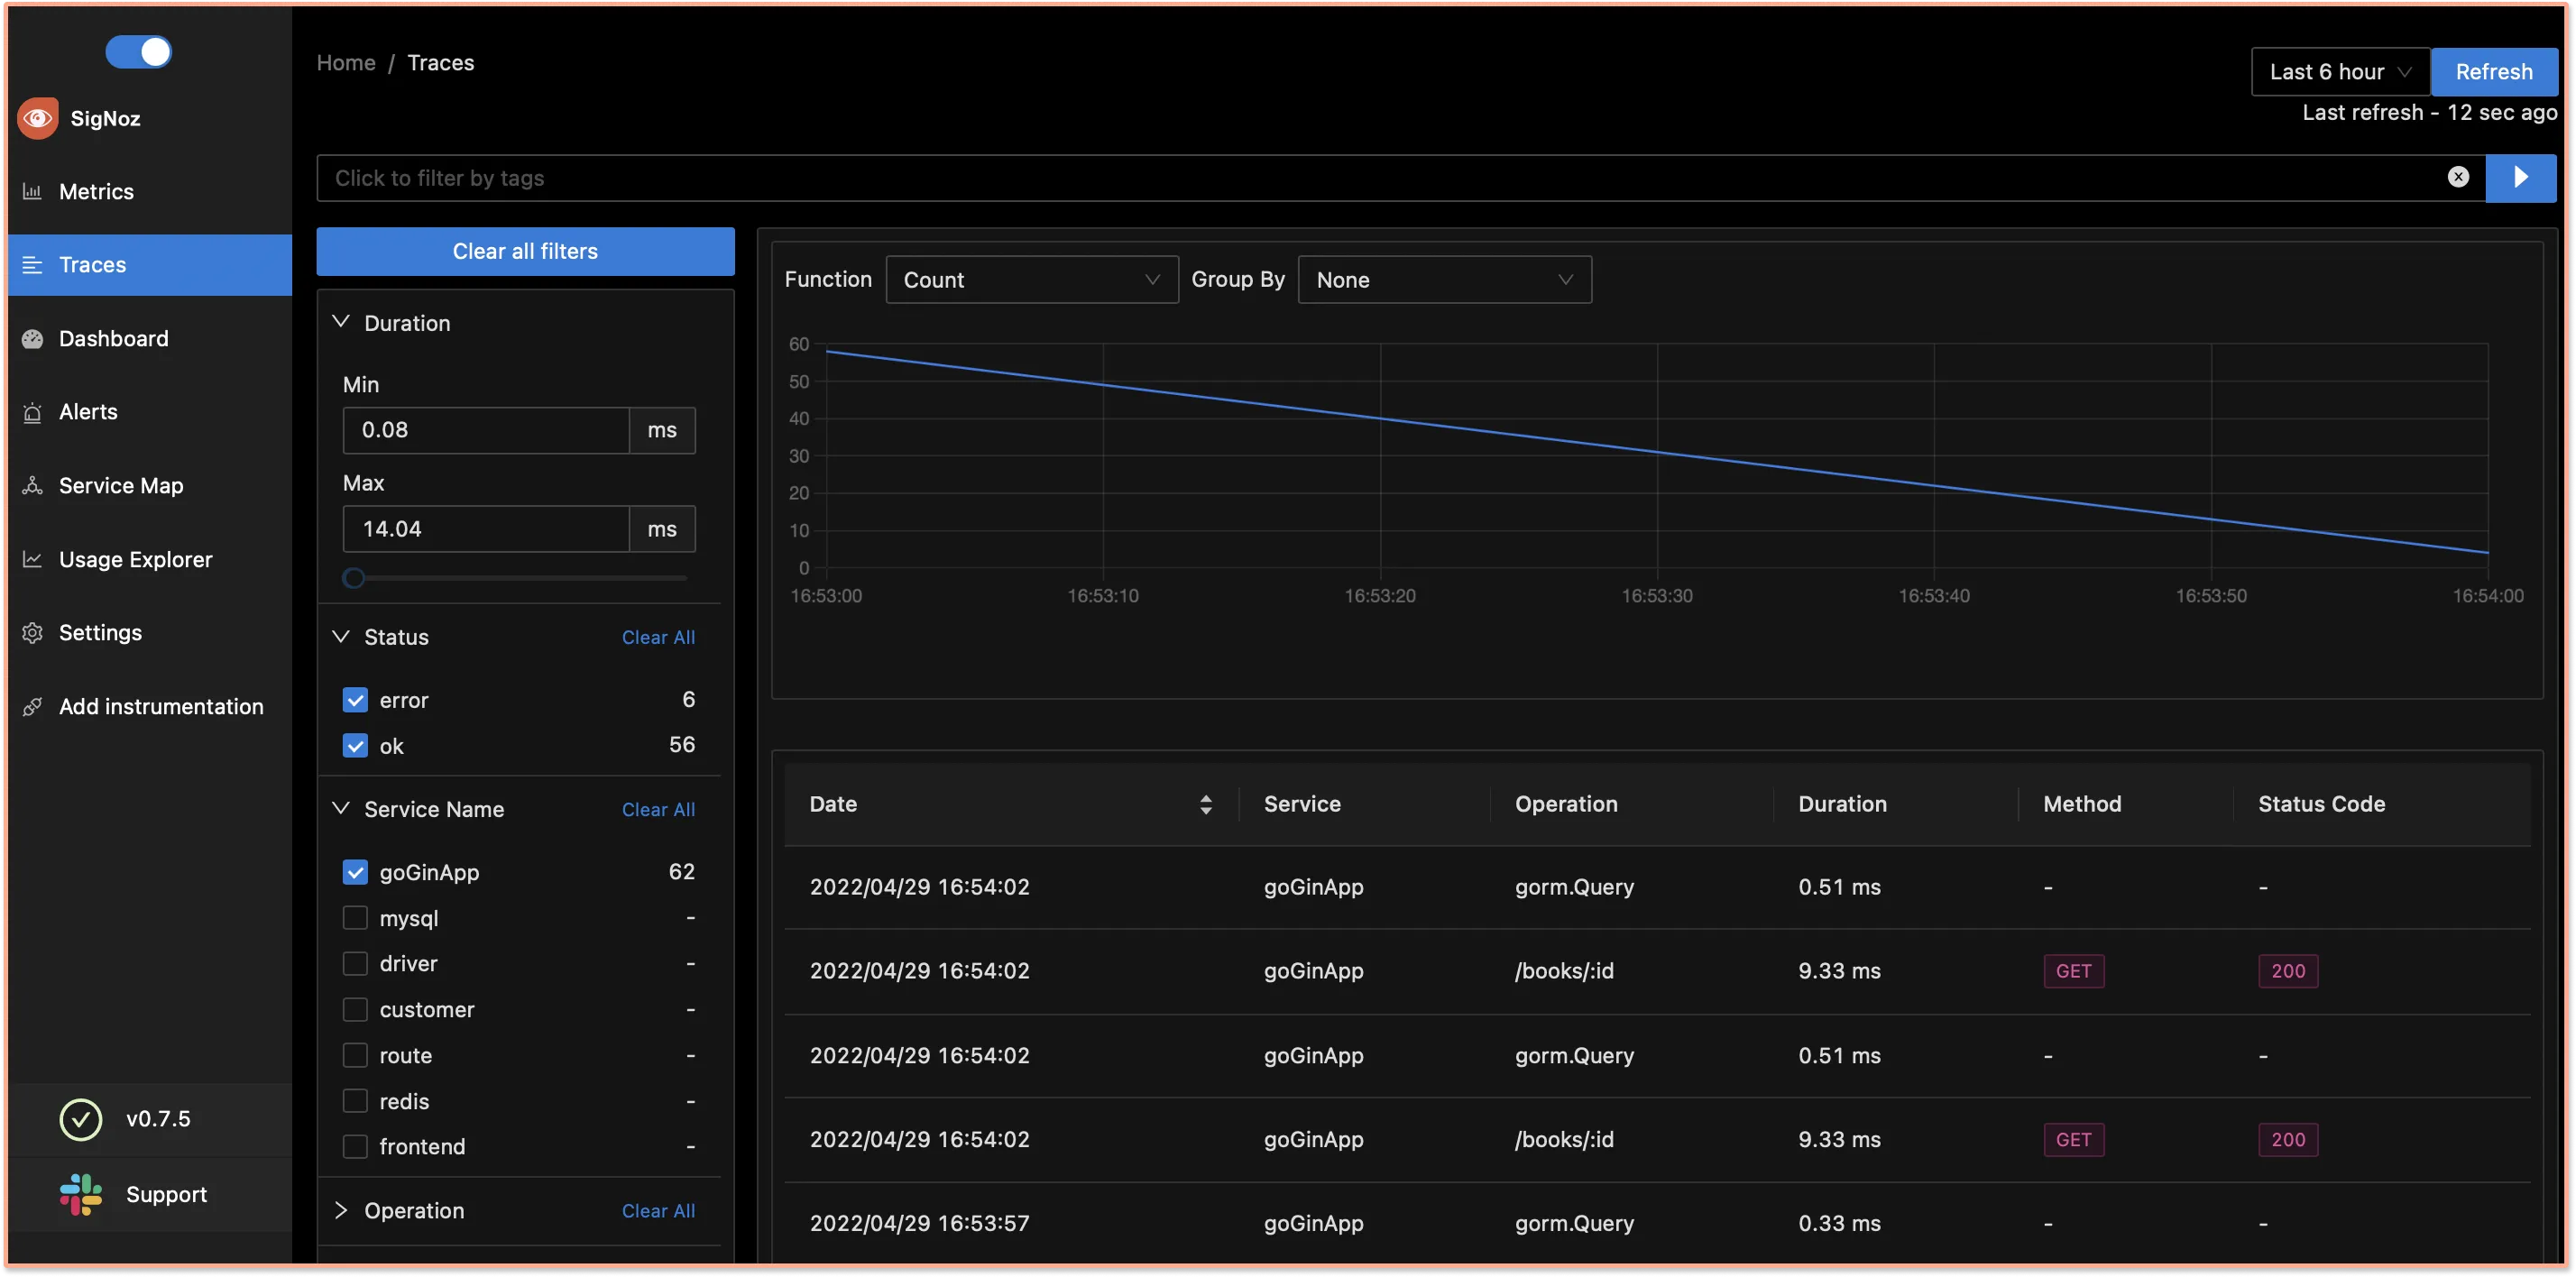
Task: Check the driver service checkbox
Action: 355,964
